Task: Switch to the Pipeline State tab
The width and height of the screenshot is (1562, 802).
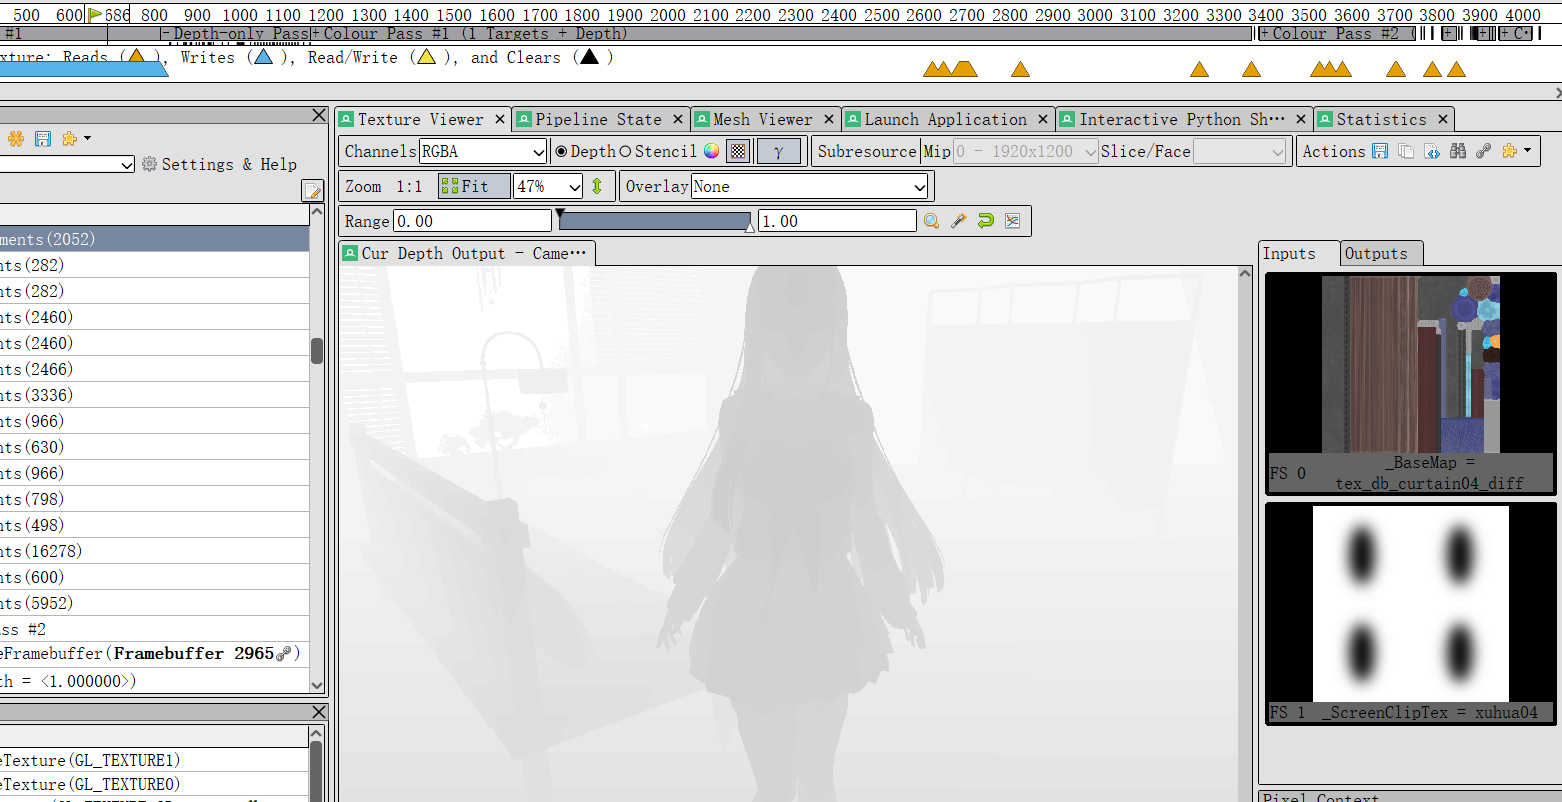Action: click(x=597, y=120)
